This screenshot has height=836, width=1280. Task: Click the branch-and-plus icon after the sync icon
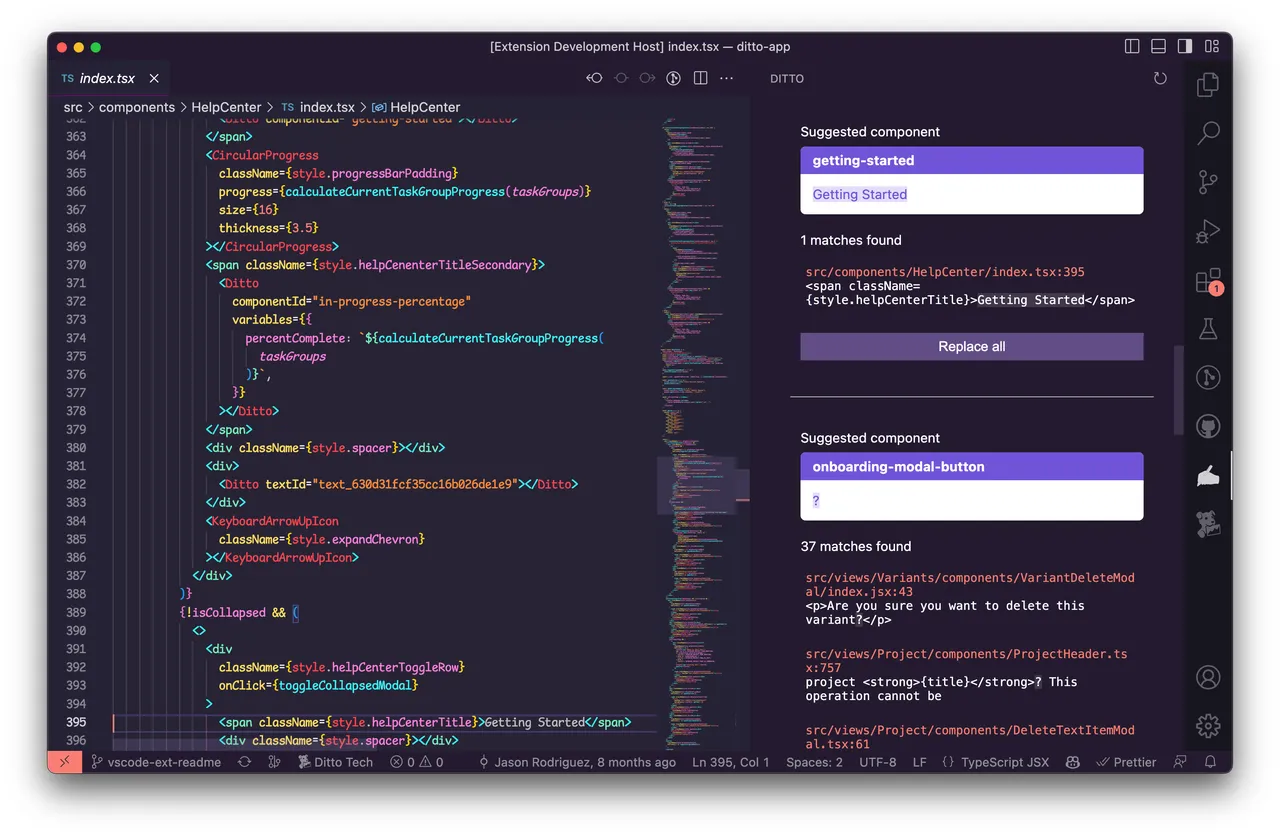click(274, 762)
